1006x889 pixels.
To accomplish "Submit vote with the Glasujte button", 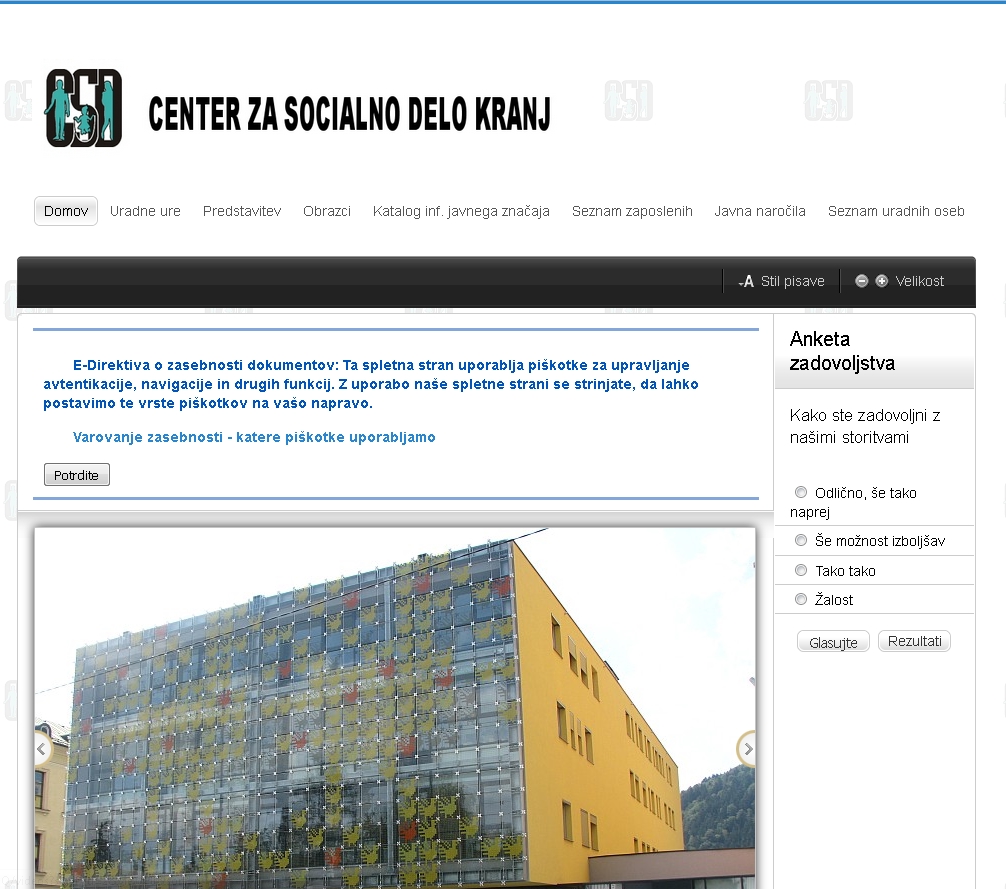I will click(x=833, y=642).
